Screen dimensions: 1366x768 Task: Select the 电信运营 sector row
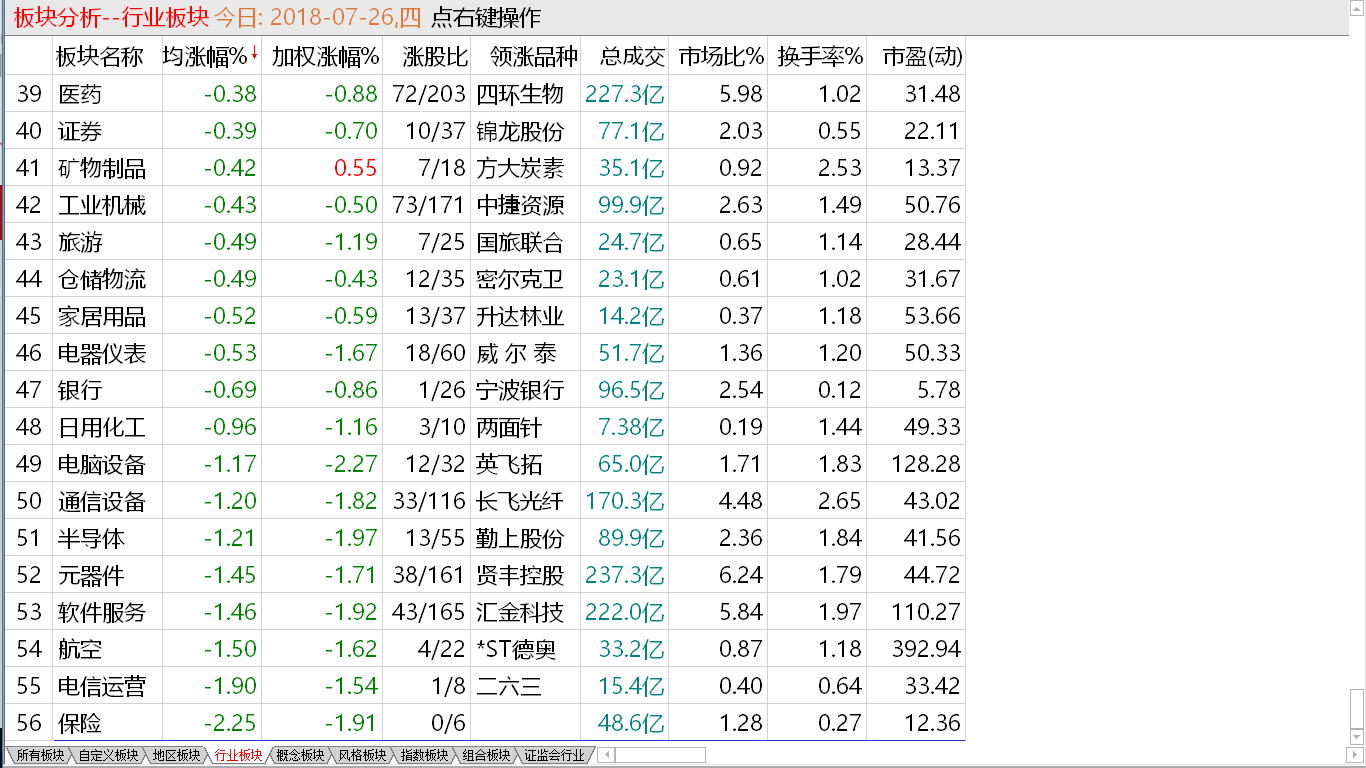485,686
